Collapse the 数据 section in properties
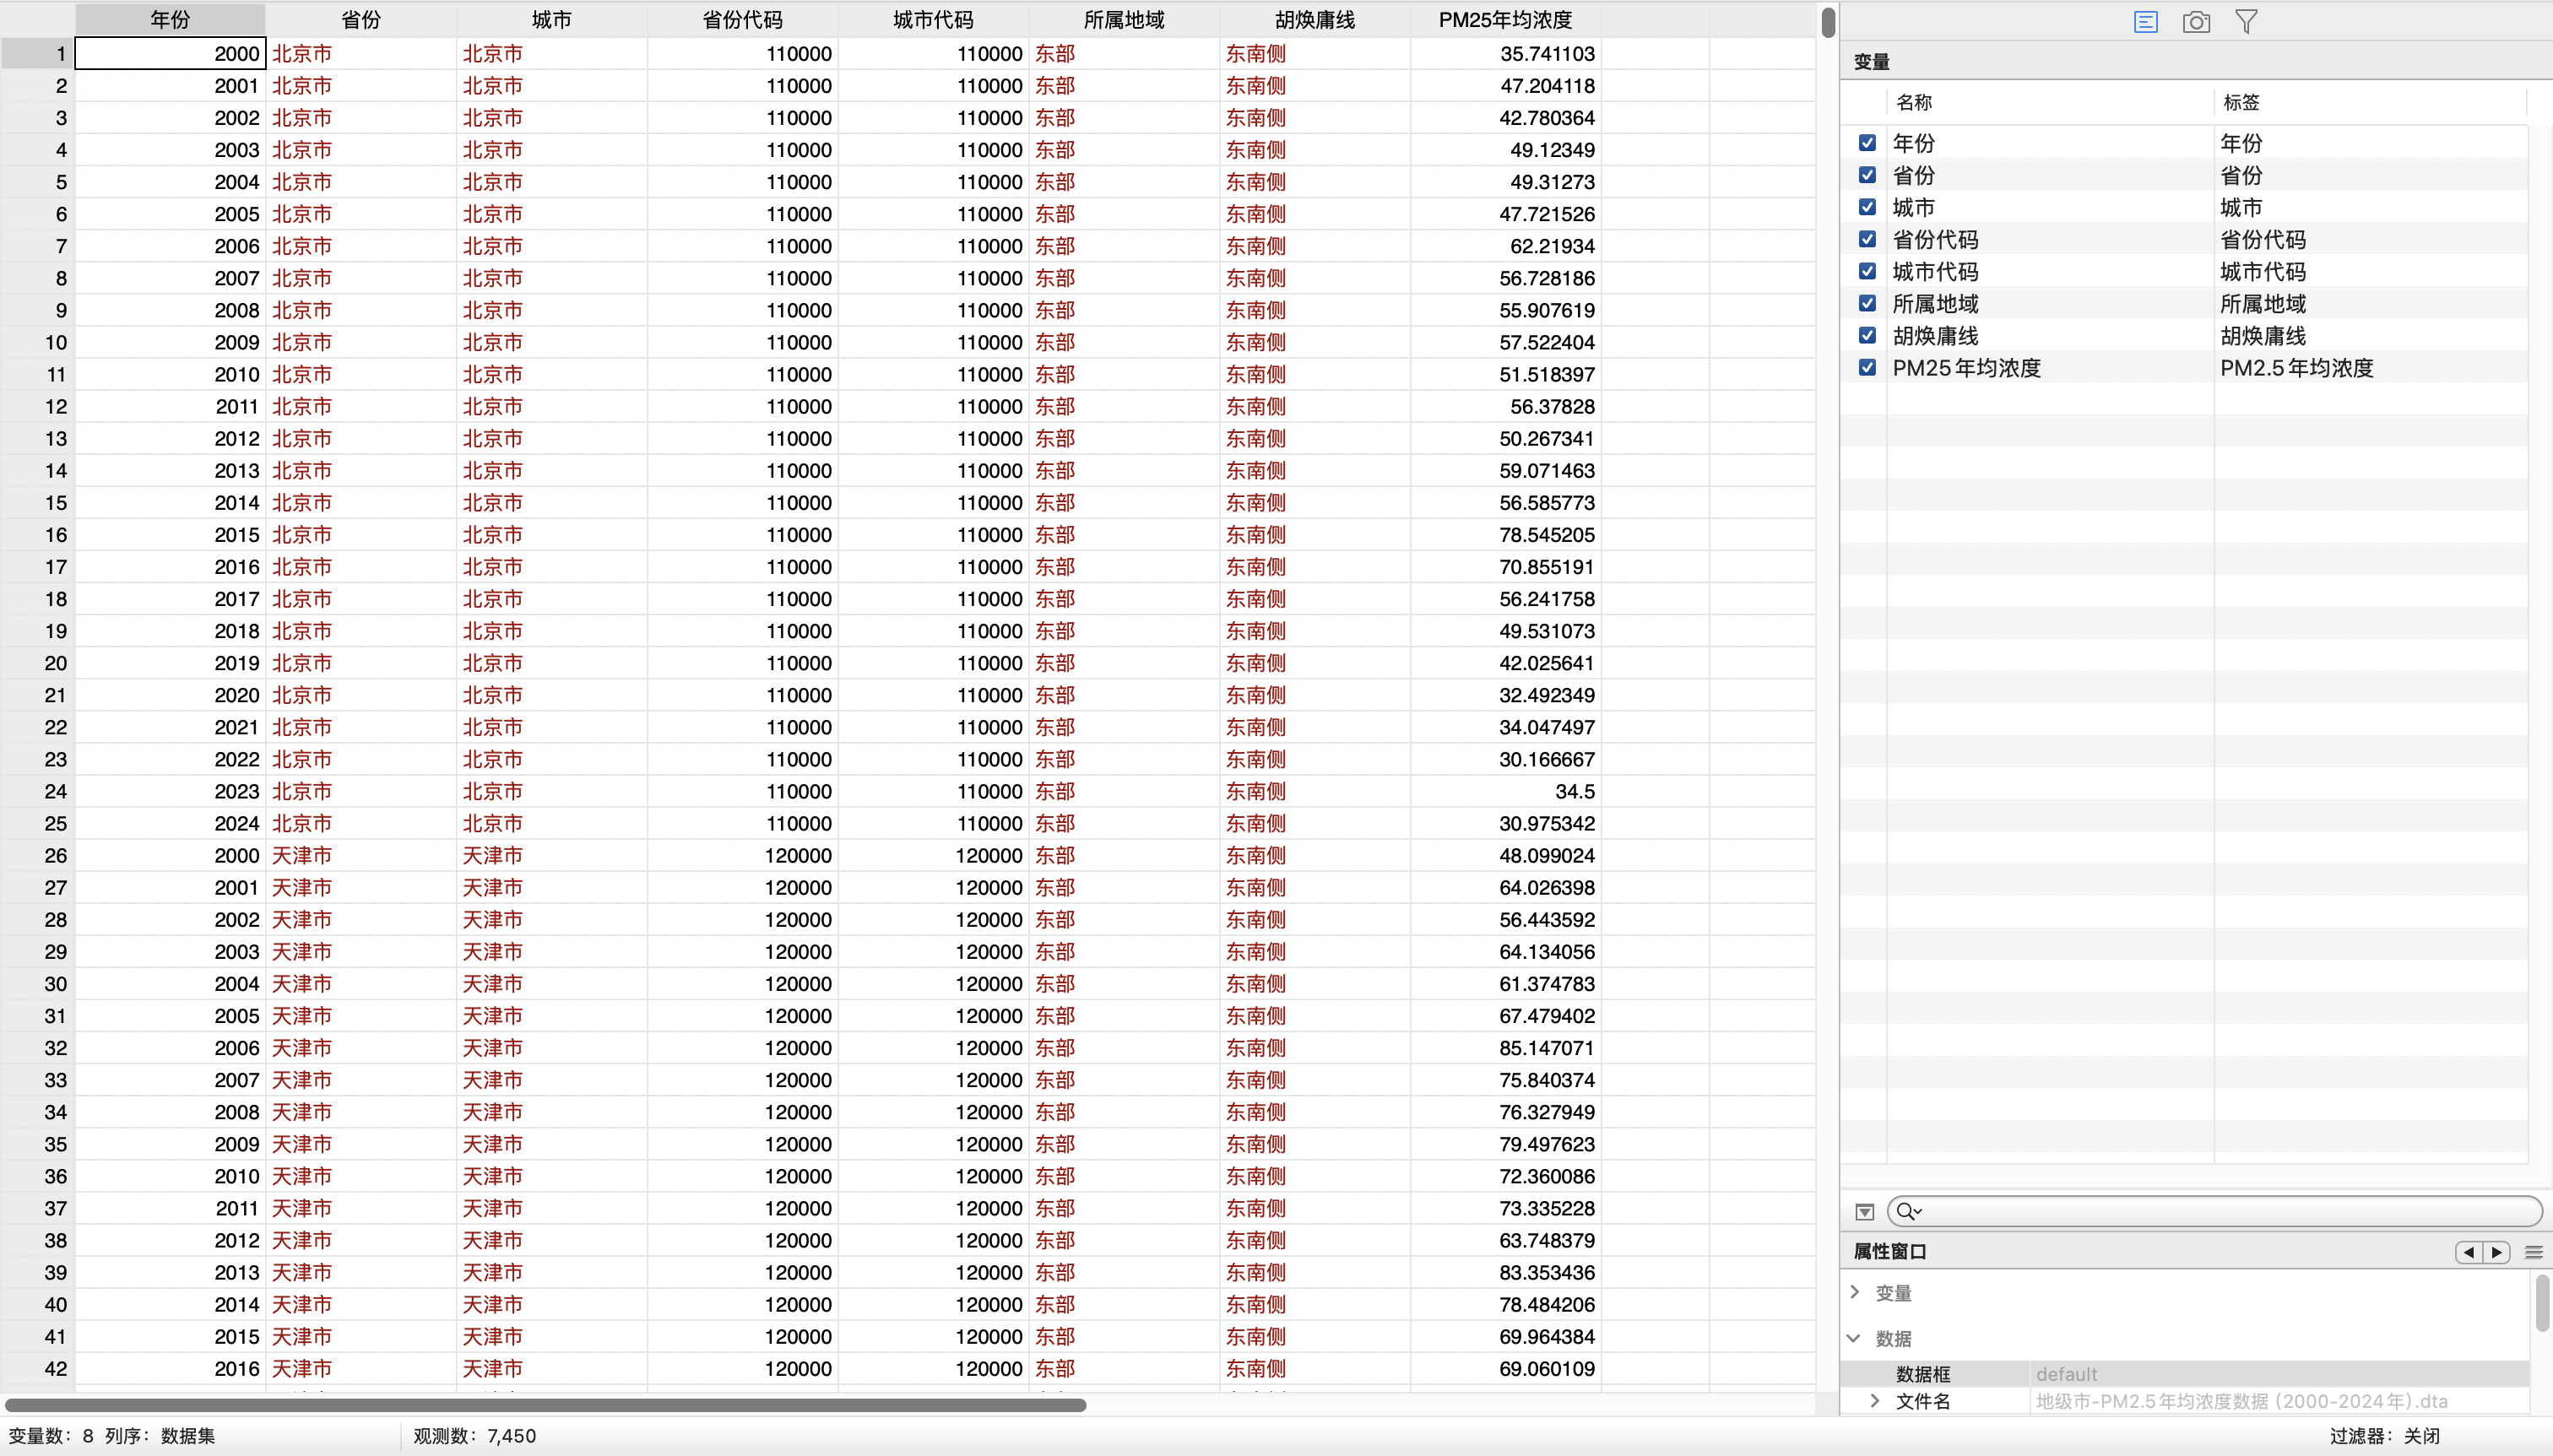2553x1456 pixels. 1855,1338
